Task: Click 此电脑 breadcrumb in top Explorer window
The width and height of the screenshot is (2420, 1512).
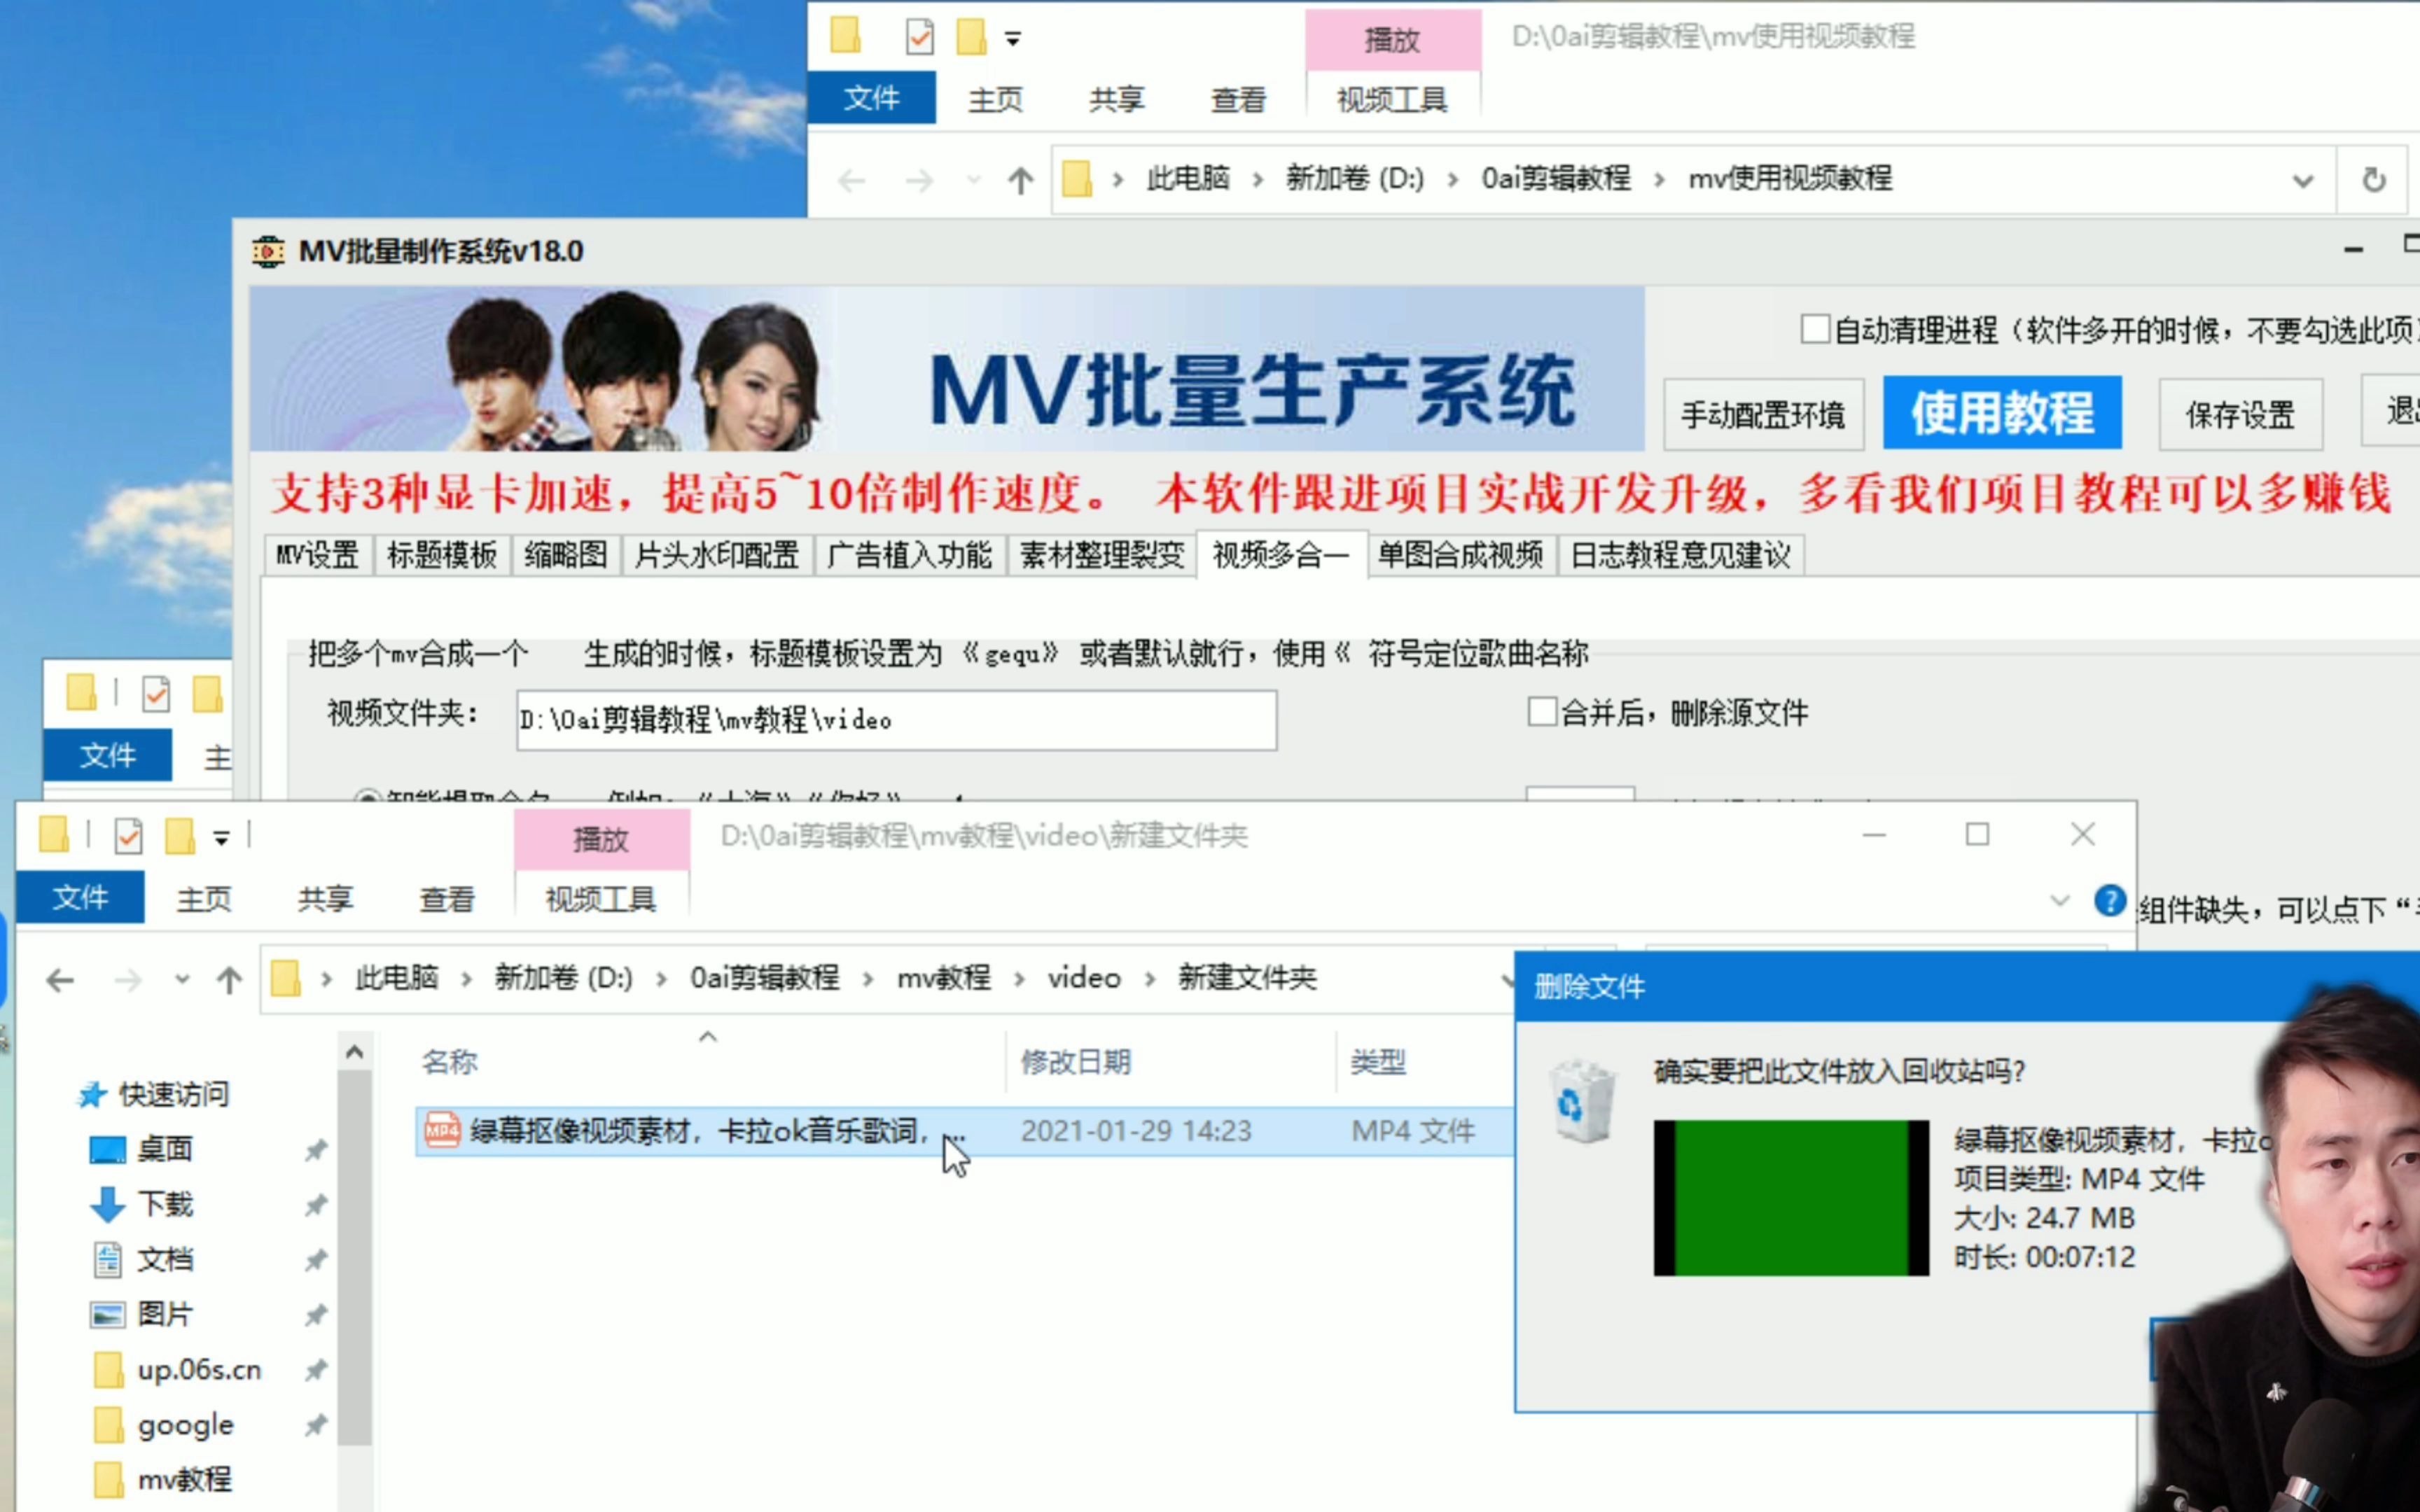Action: pos(1188,179)
